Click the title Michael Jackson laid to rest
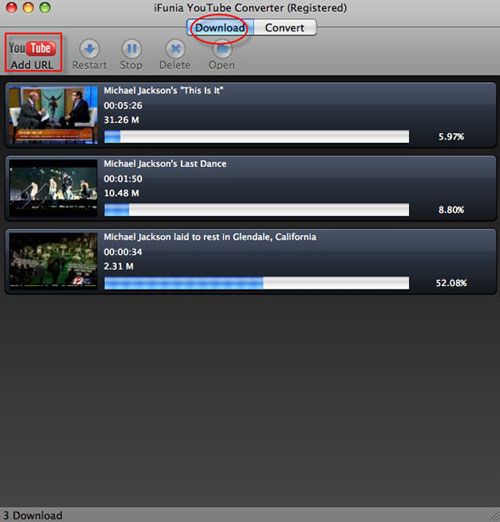500x522 pixels. click(210, 237)
